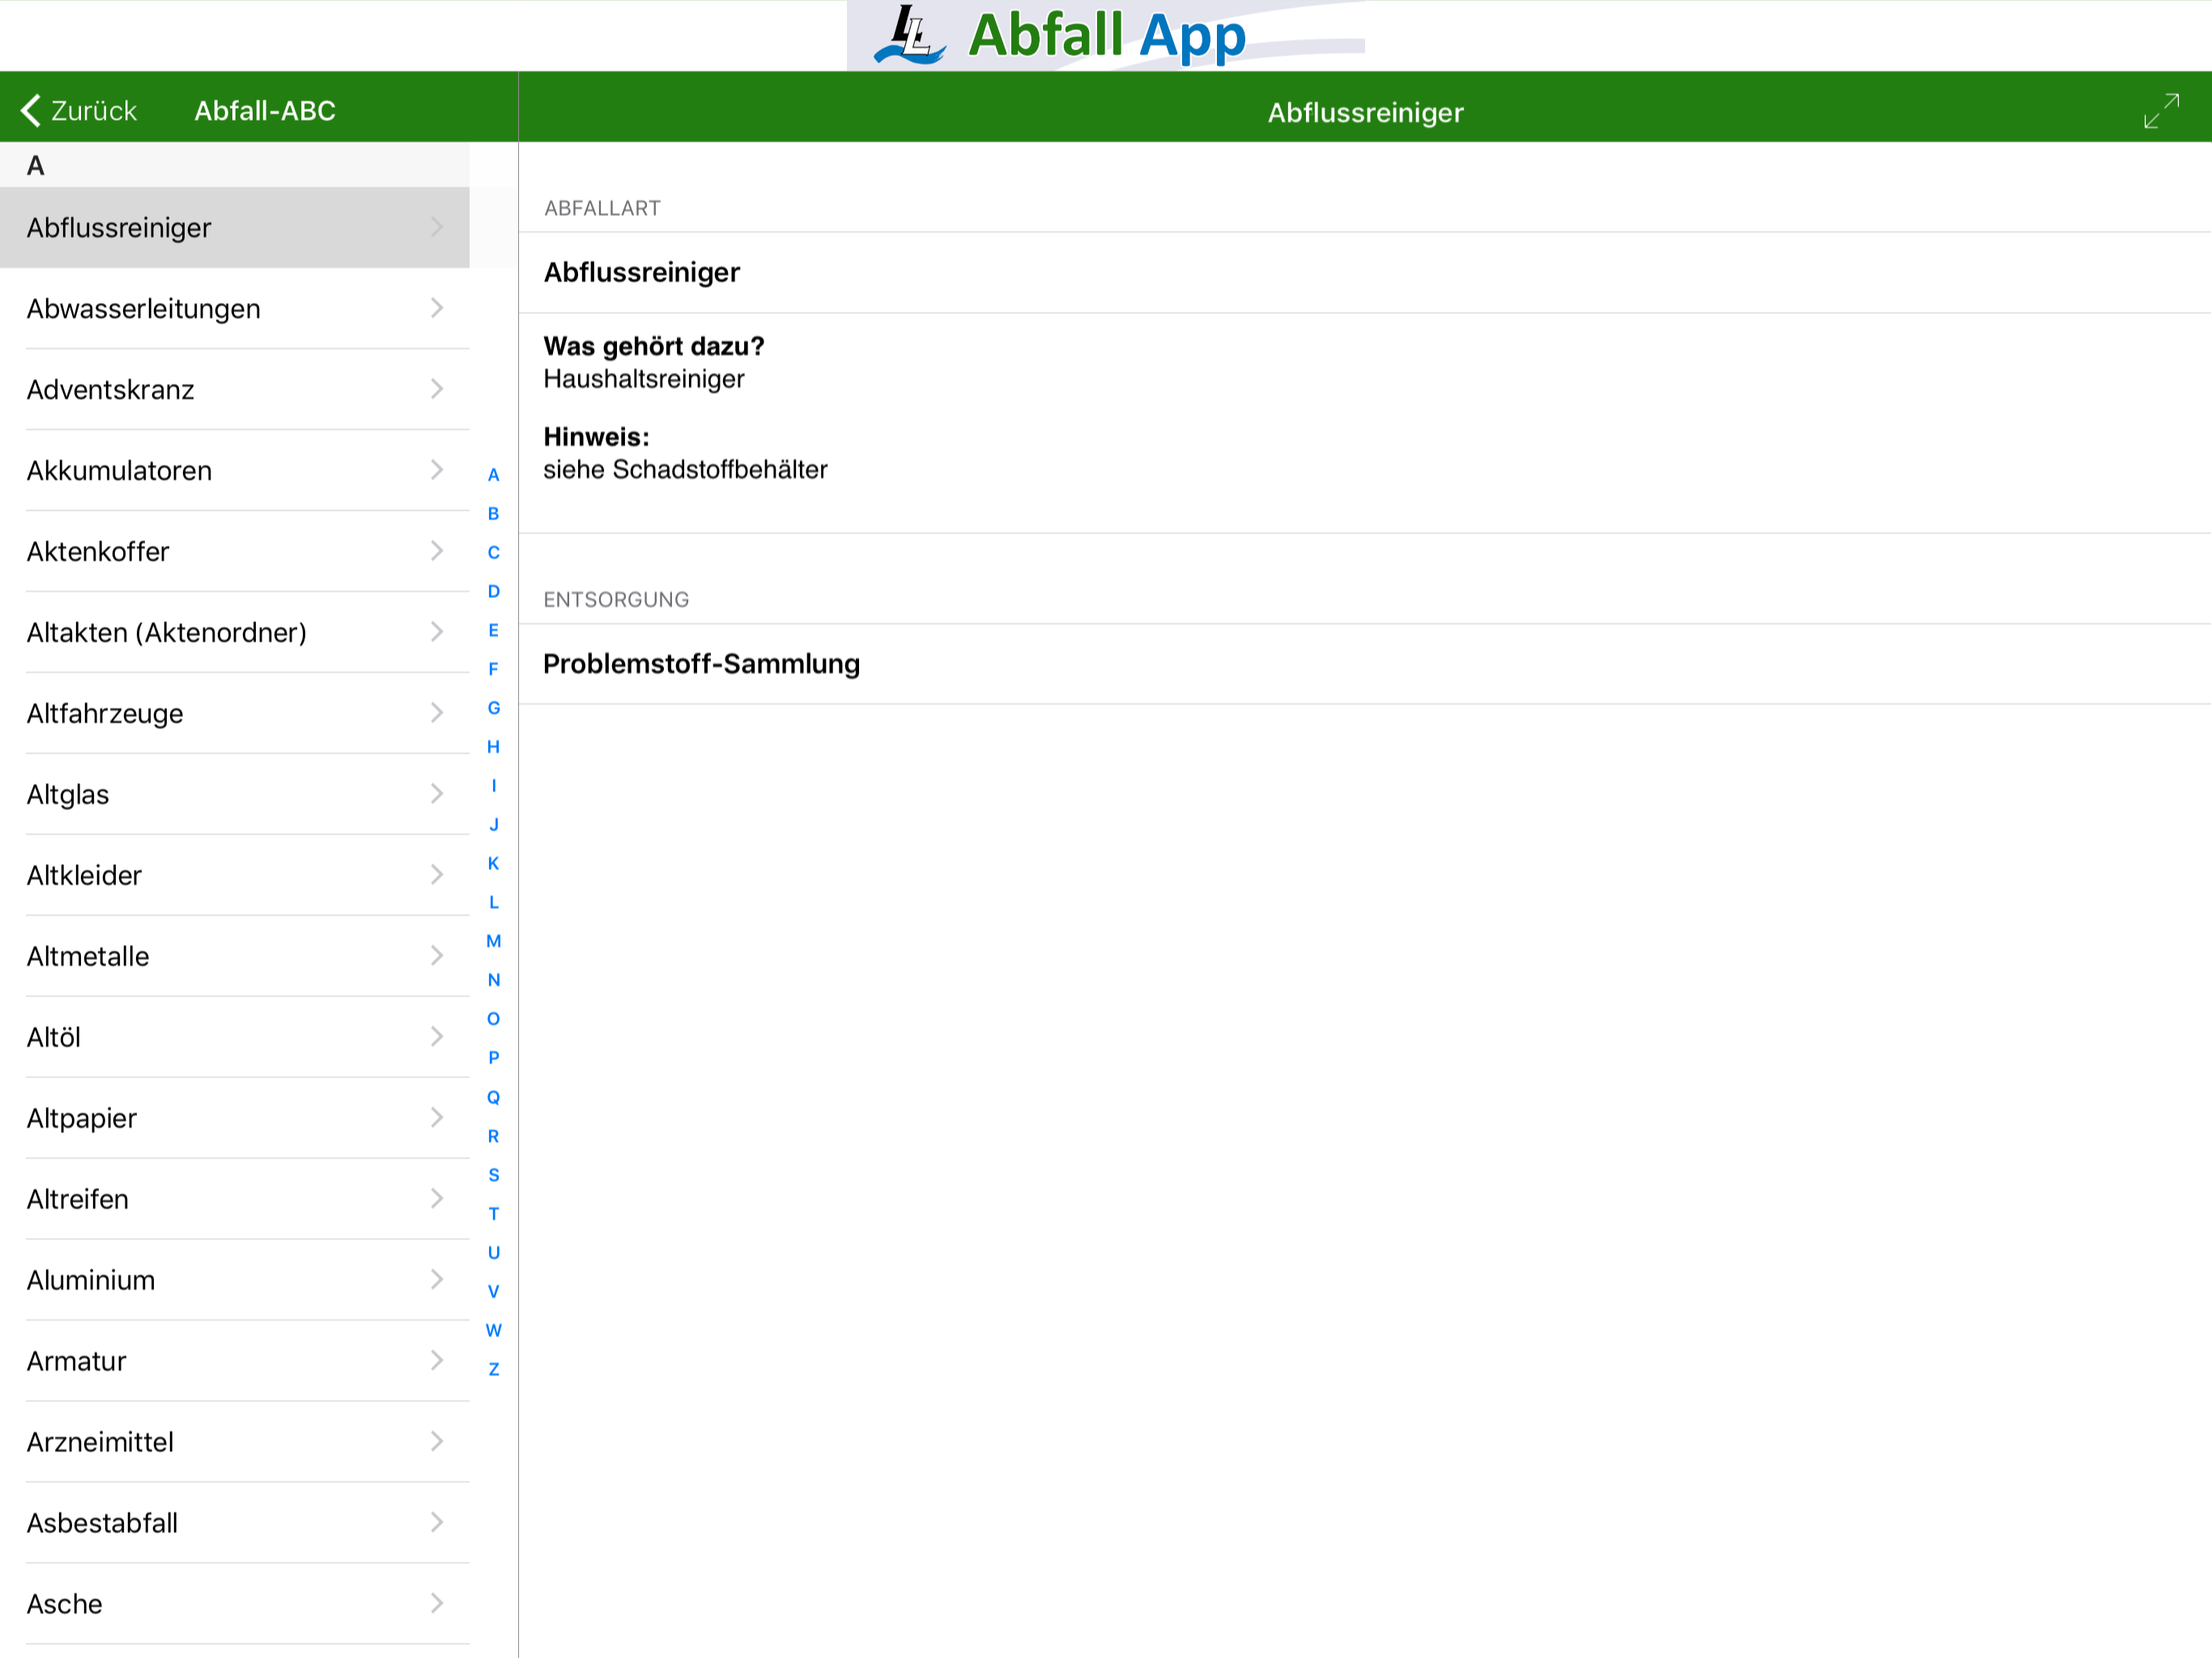Jump to letter B in index
The image size is (2212, 1658).
coord(493,514)
